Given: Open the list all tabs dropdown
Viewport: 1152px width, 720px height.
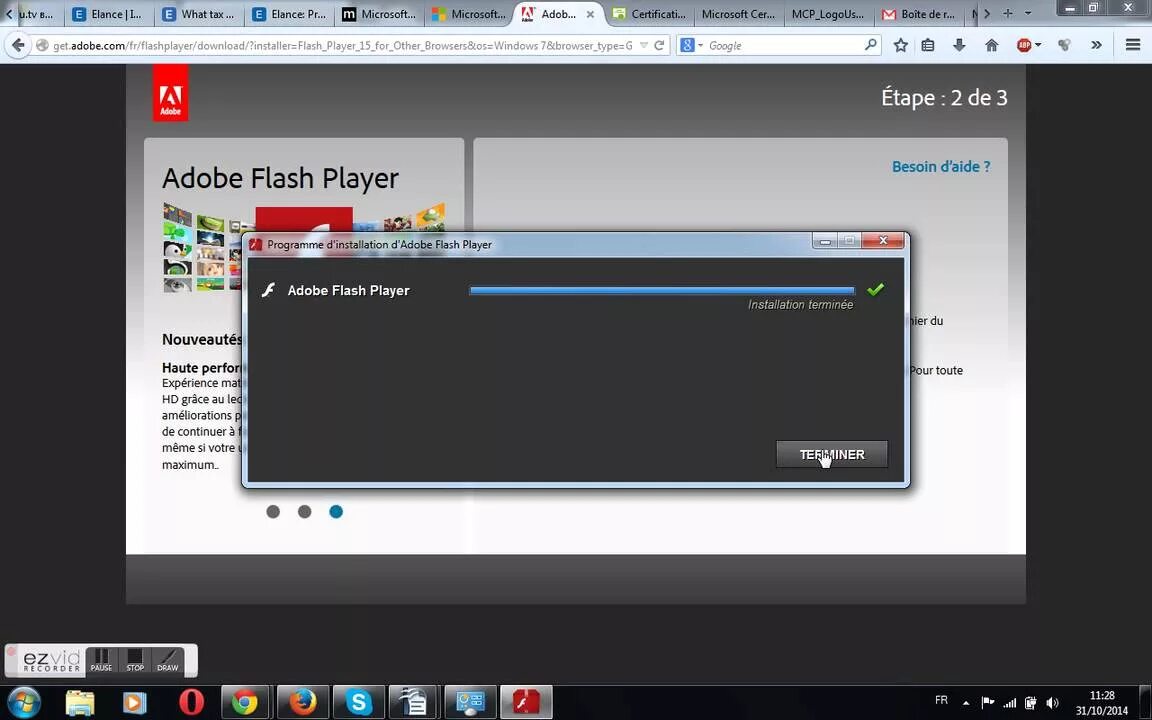Looking at the screenshot, I should click(1027, 13).
